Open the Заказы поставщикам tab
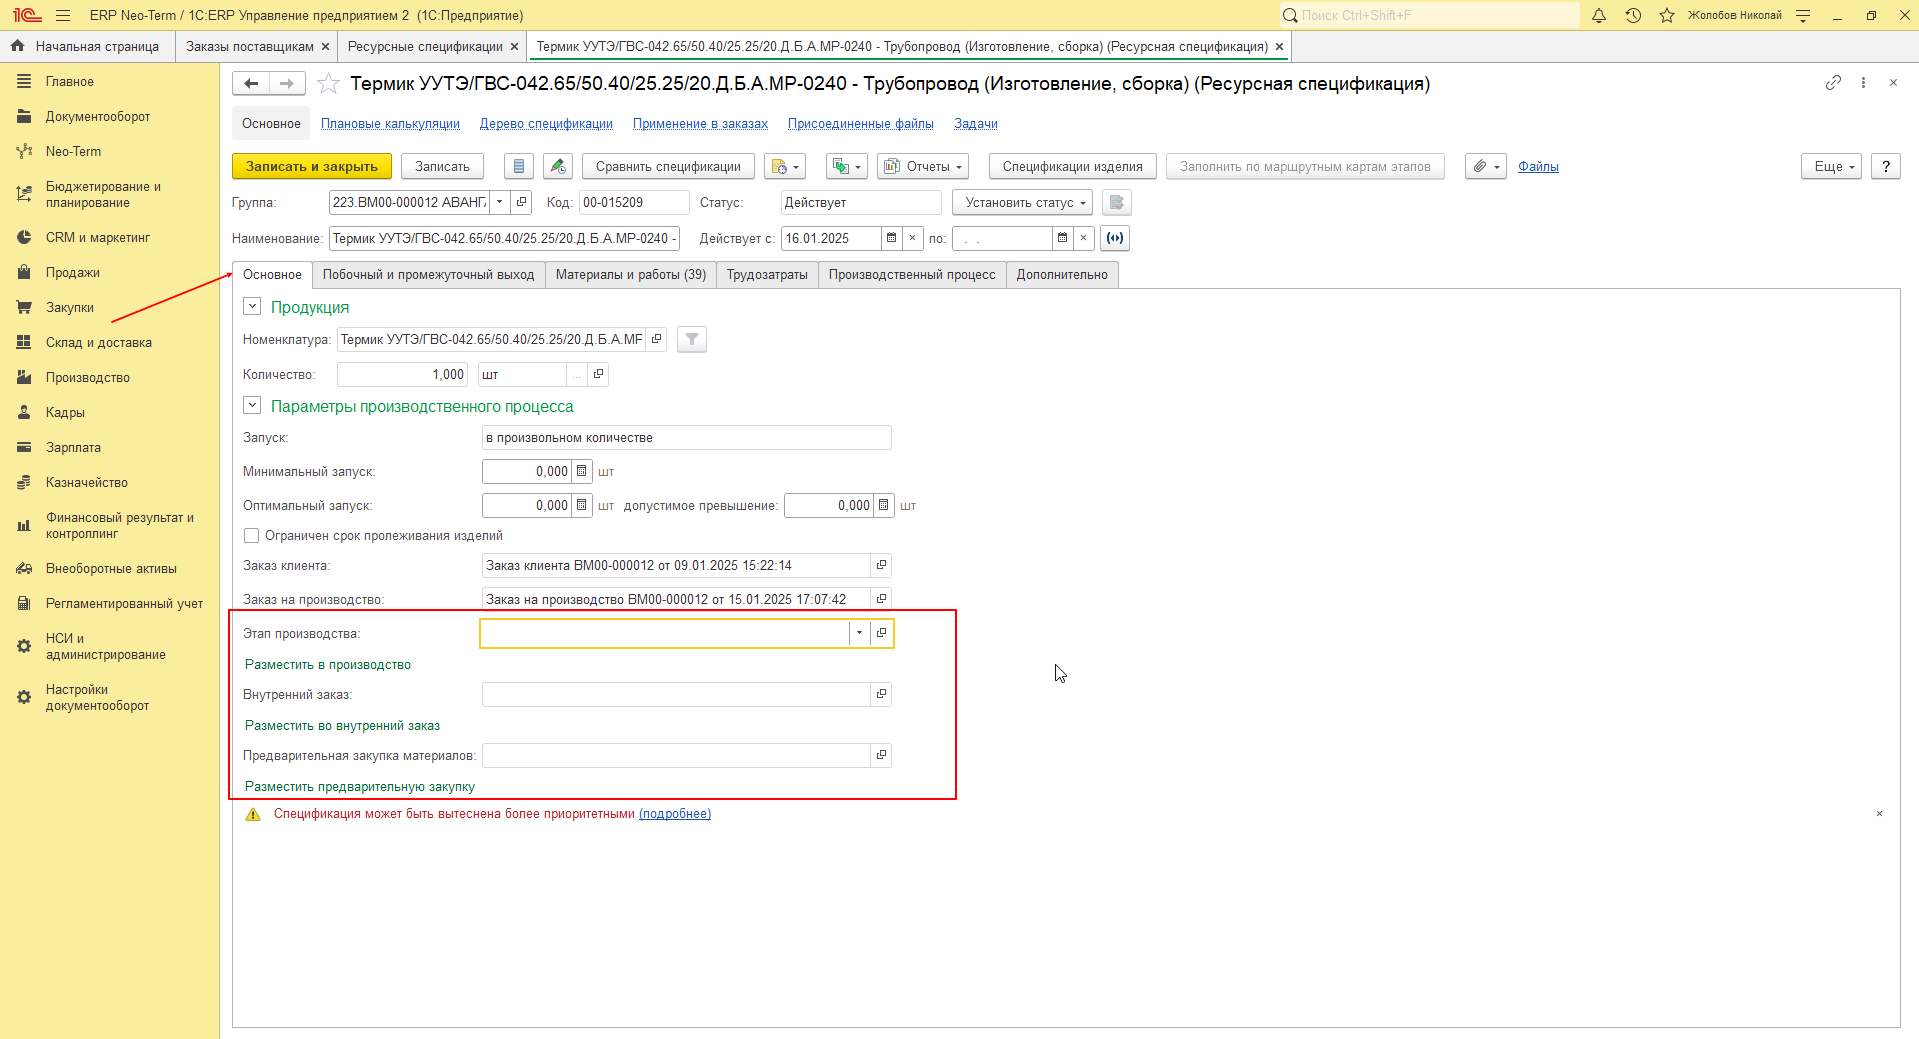1919x1039 pixels. (250, 47)
